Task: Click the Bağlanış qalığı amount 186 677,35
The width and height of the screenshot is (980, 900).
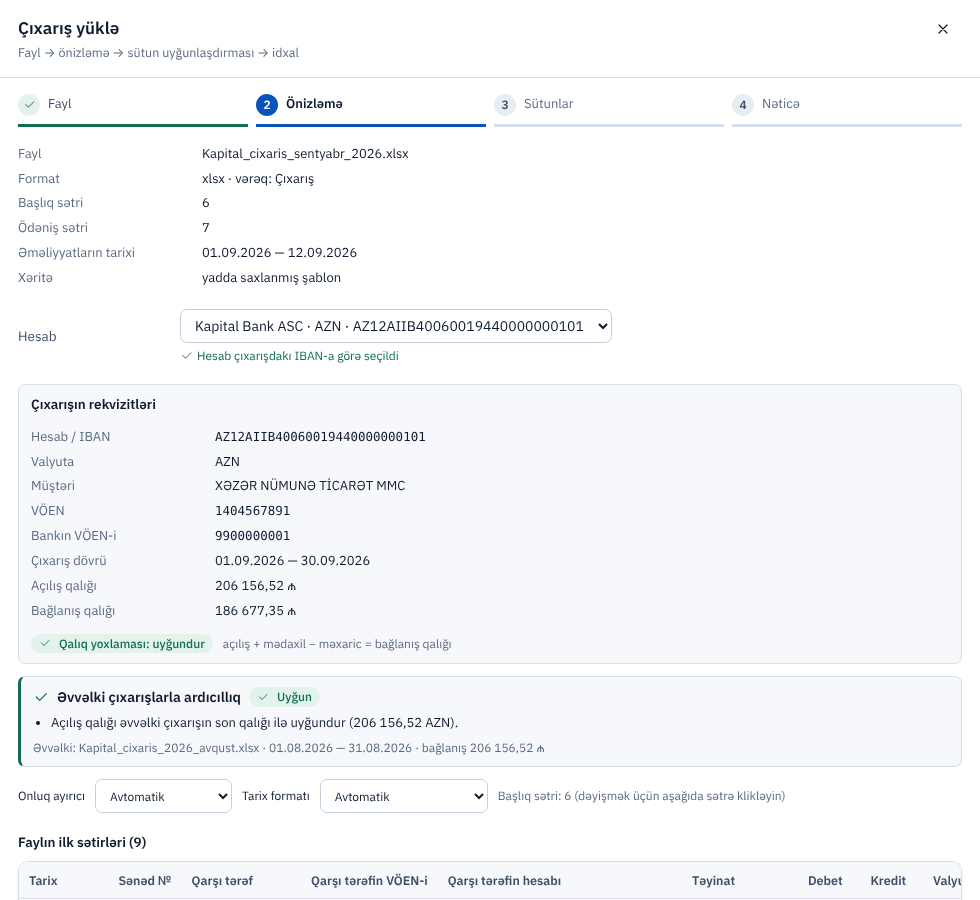Action: click(x=256, y=611)
